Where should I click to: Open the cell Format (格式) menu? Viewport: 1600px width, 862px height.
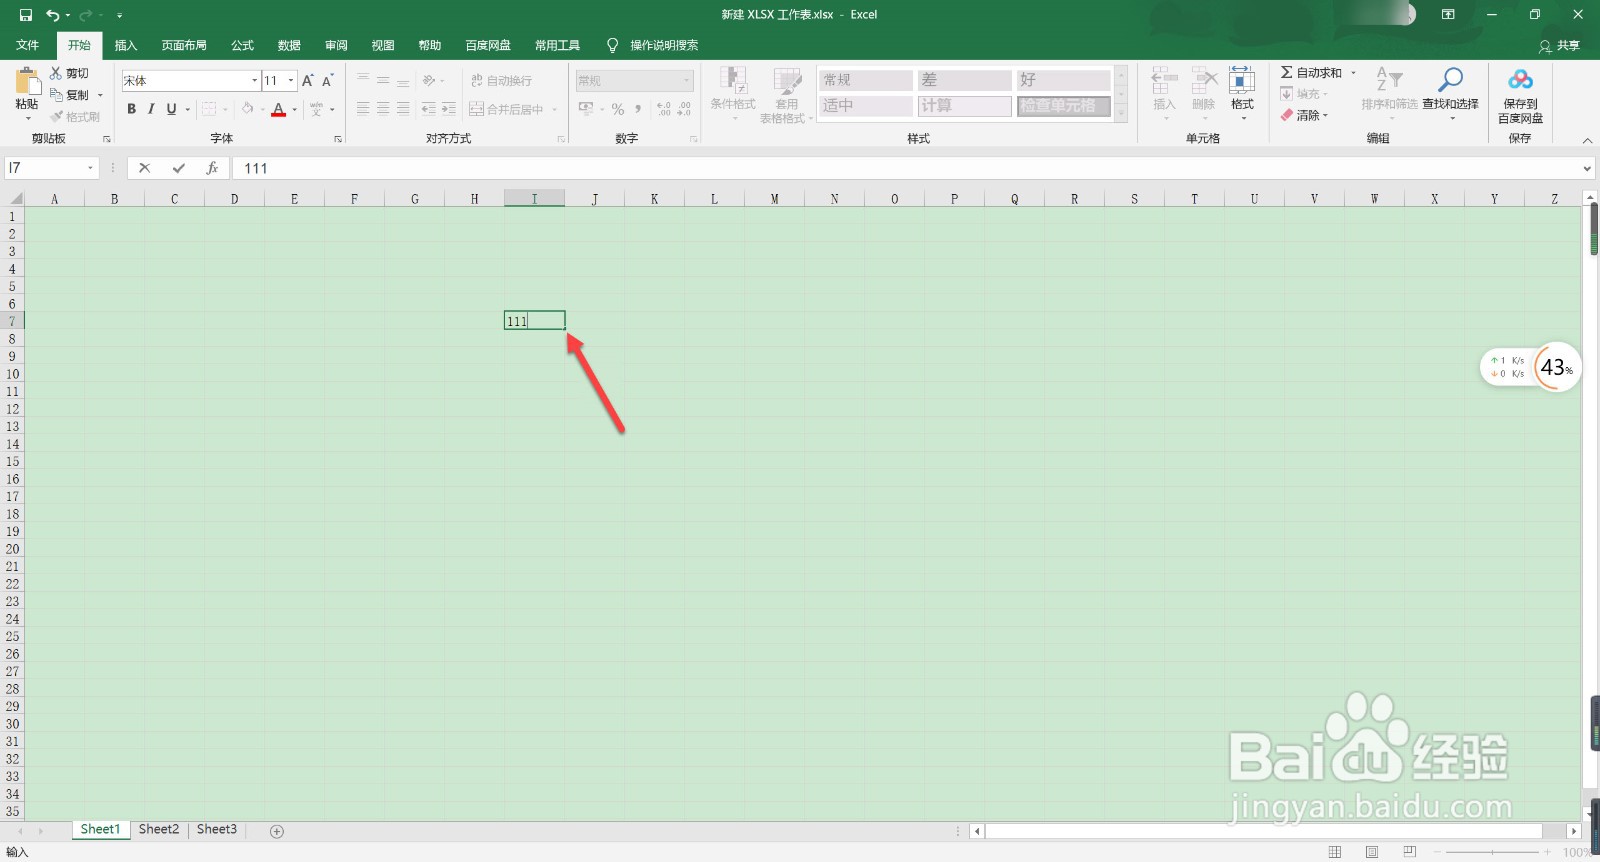(x=1242, y=93)
